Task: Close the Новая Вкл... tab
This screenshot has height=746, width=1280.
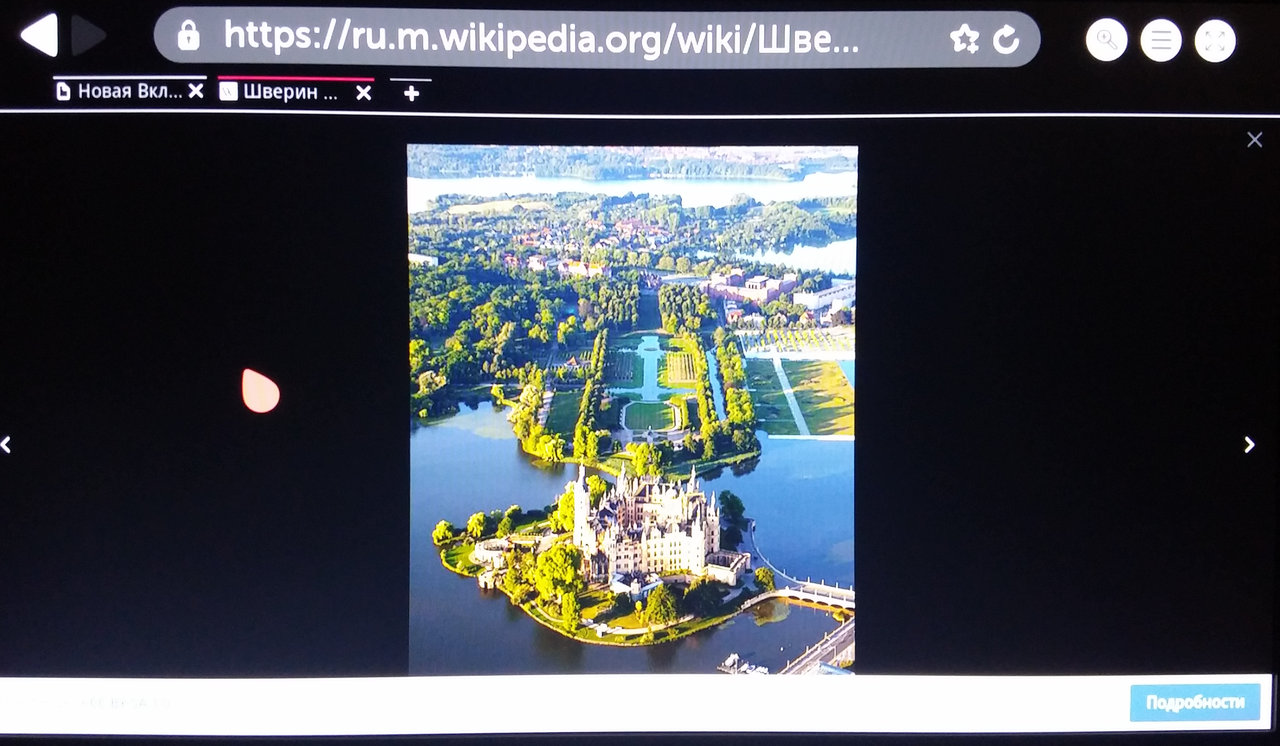Action: [x=196, y=92]
